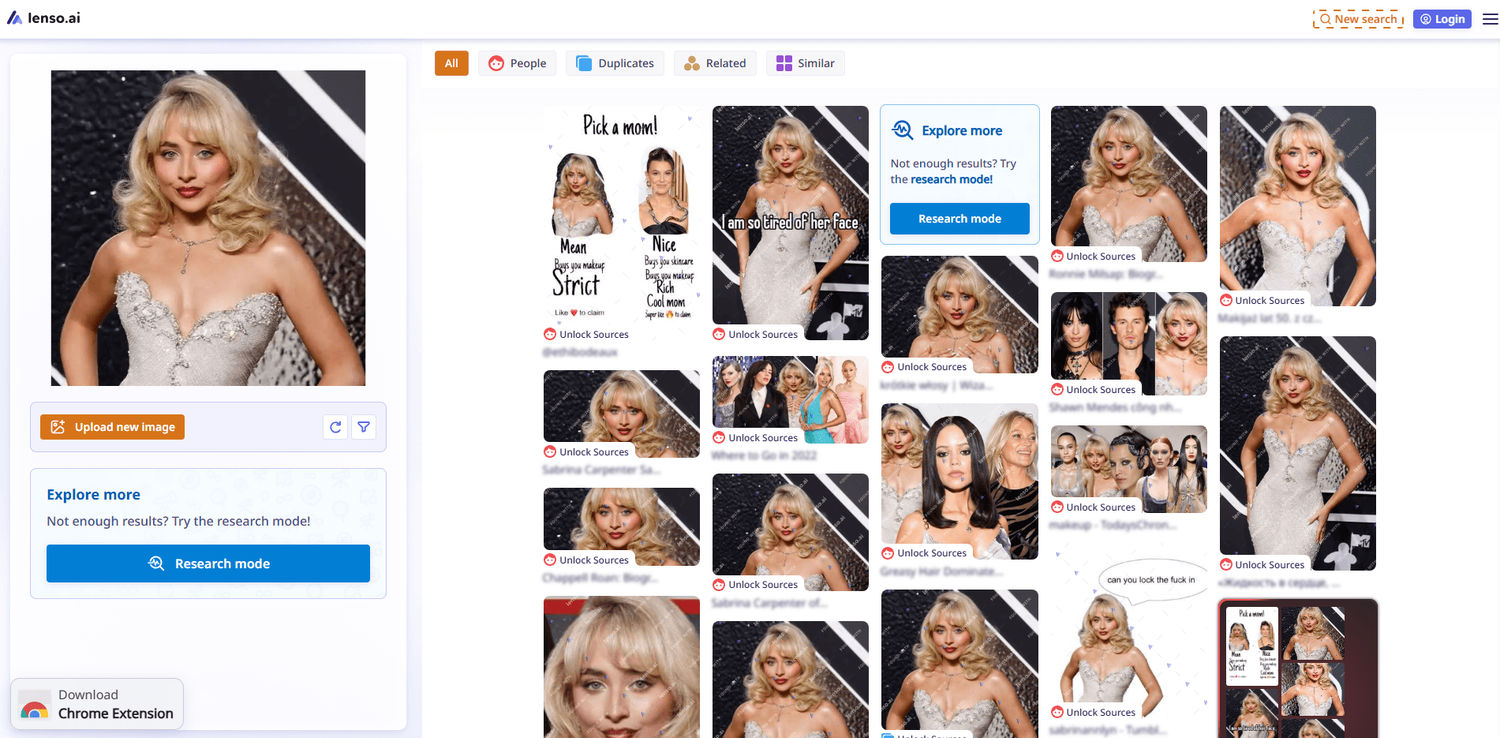Enable the Similar filter
Screen dimensions: 1500x738
click(805, 62)
